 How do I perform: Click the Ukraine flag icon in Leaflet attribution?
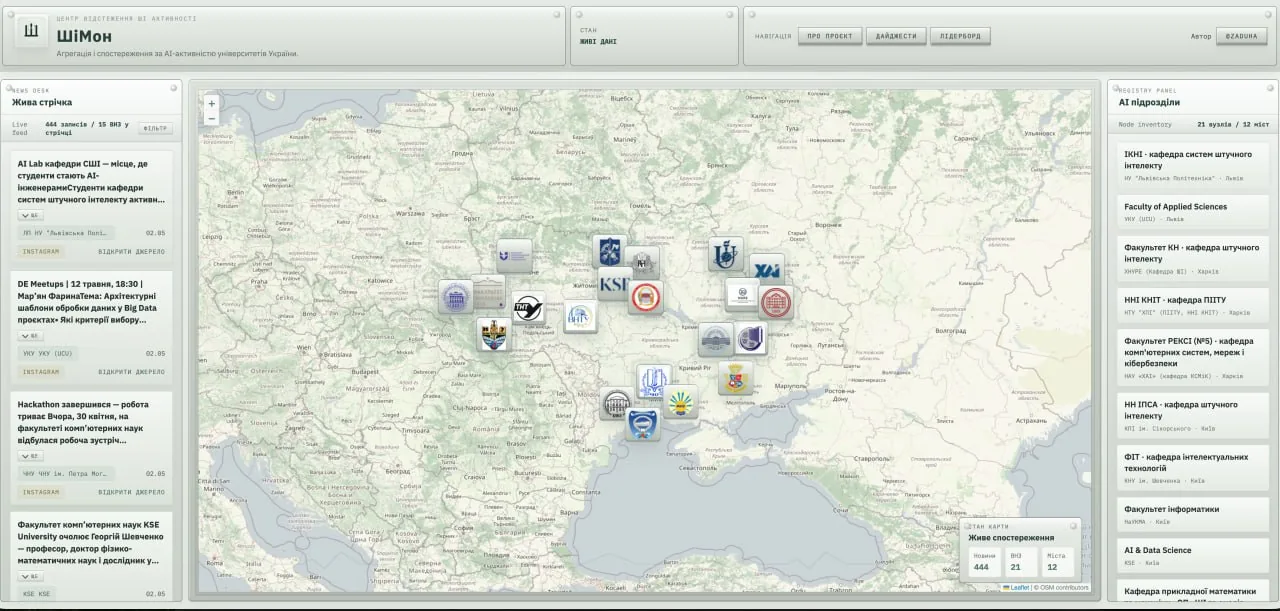pyautogui.click(x=1007, y=587)
